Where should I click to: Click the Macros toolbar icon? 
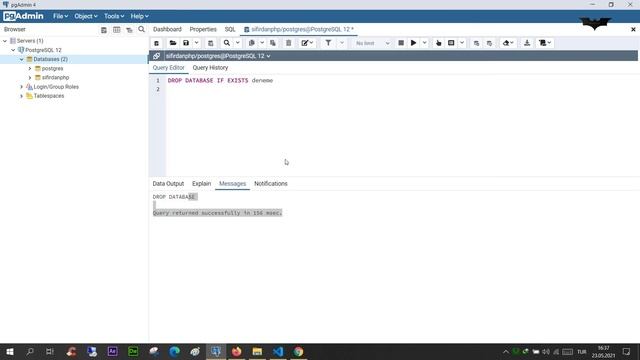click(x=545, y=43)
